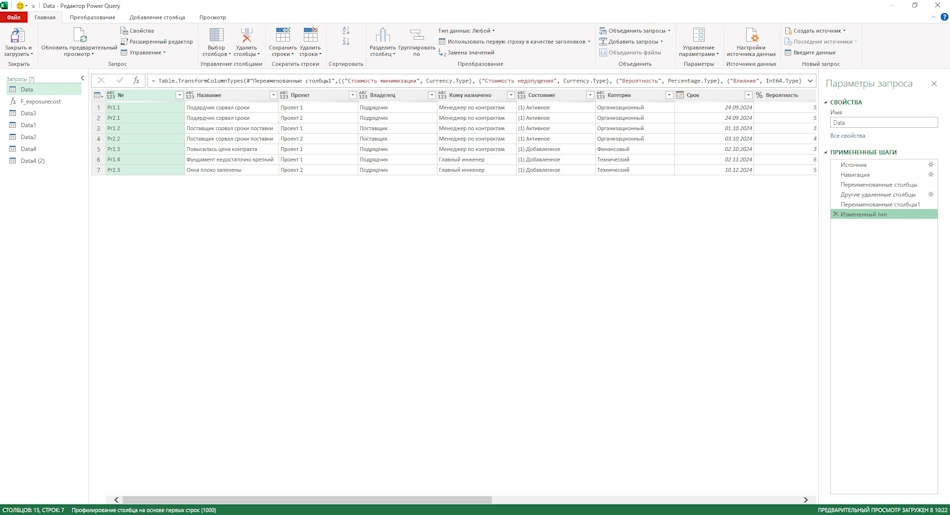Click the disabled Объединить файлы option
The height and width of the screenshot is (515, 950).
630,53
